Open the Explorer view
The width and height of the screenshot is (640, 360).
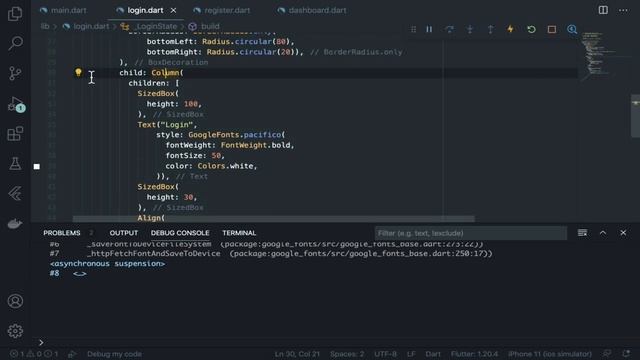coord(15,13)
